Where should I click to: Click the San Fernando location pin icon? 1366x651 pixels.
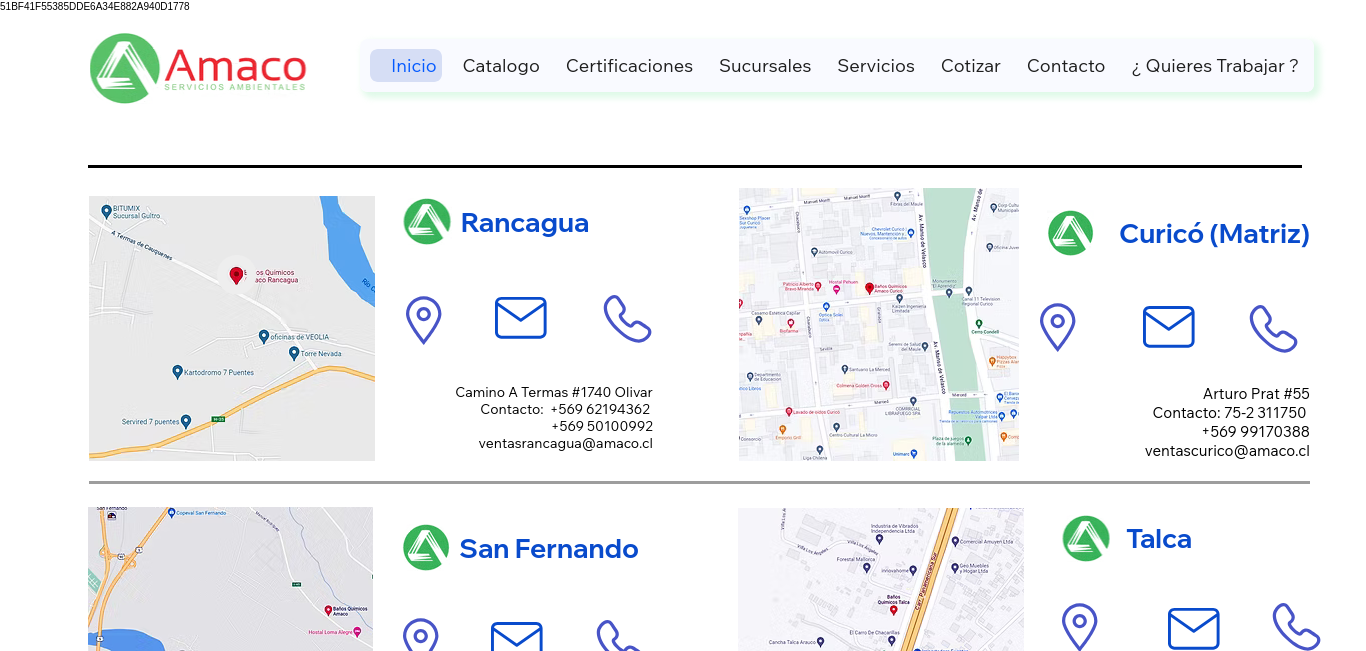pyautogui.click(x=420, y=635)
